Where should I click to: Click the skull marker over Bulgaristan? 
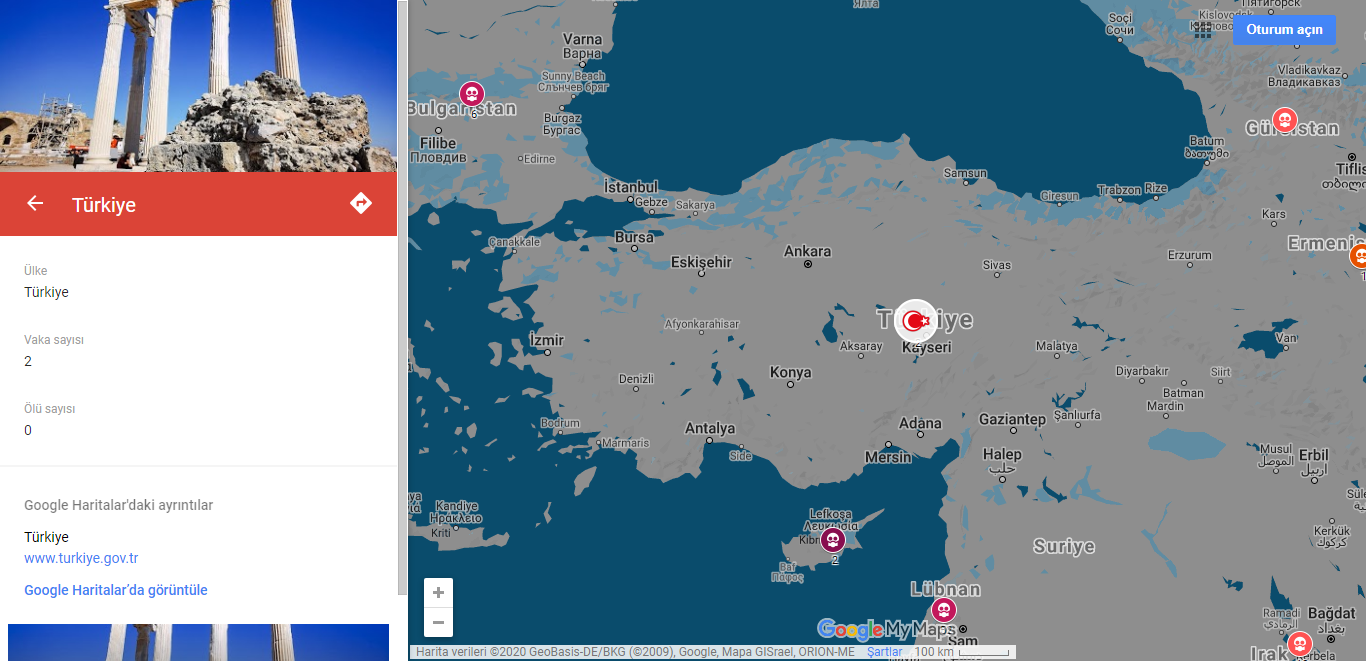click(x=471, y=94)
